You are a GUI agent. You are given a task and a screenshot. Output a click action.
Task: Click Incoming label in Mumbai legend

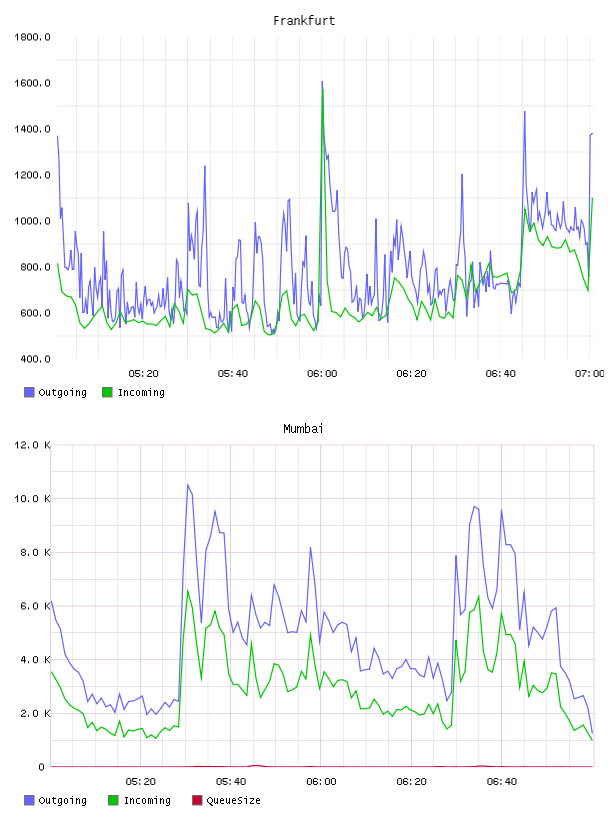pyautogui.click(x=147, y=800)
